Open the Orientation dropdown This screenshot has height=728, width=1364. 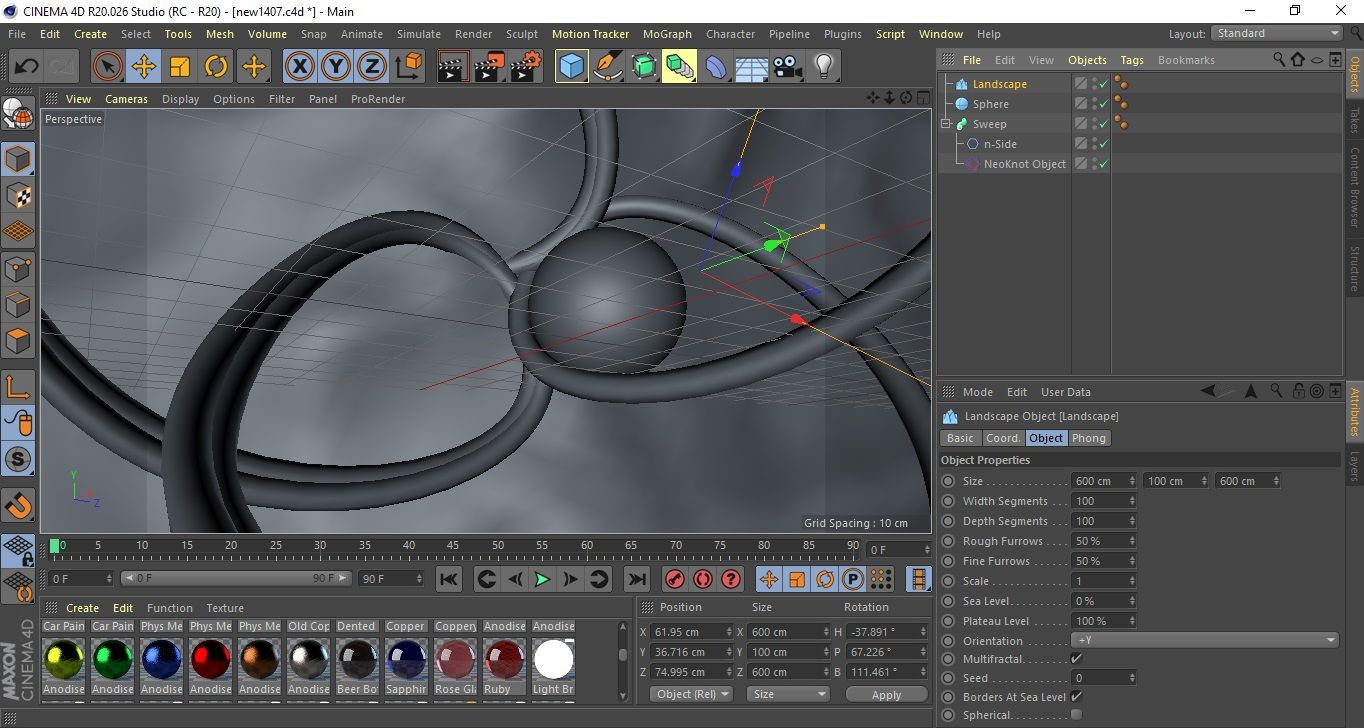(x=1204, y=641)
